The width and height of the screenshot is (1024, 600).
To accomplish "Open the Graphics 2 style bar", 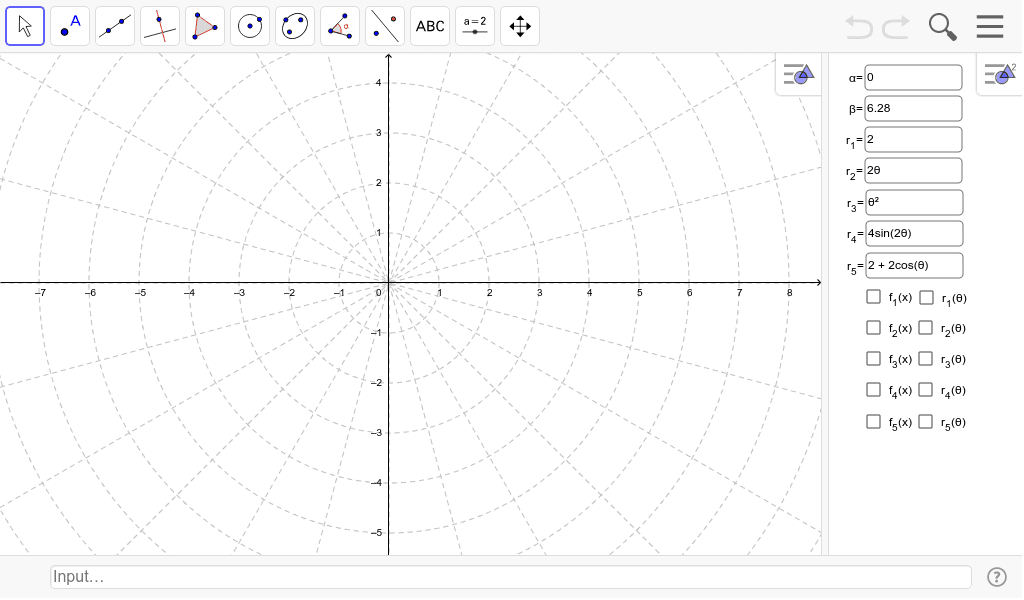I will pyautogui.click(x=1000, y=74).
